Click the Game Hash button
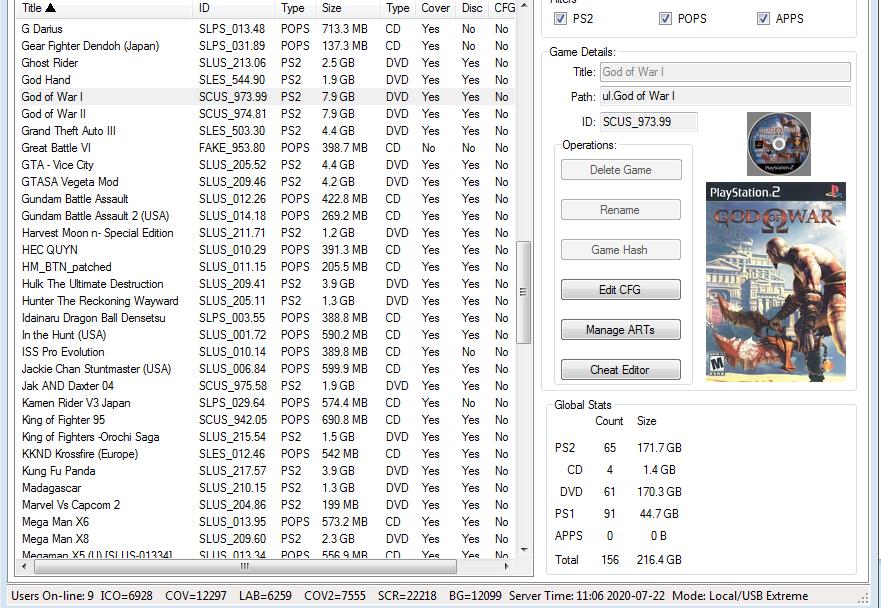881x608 pixels. click(x=621, y=249)
